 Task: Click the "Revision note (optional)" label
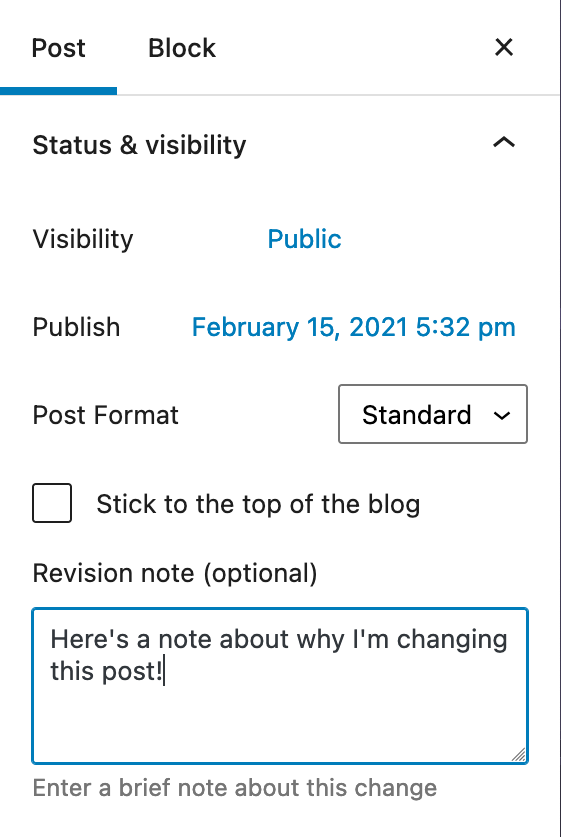175,573
